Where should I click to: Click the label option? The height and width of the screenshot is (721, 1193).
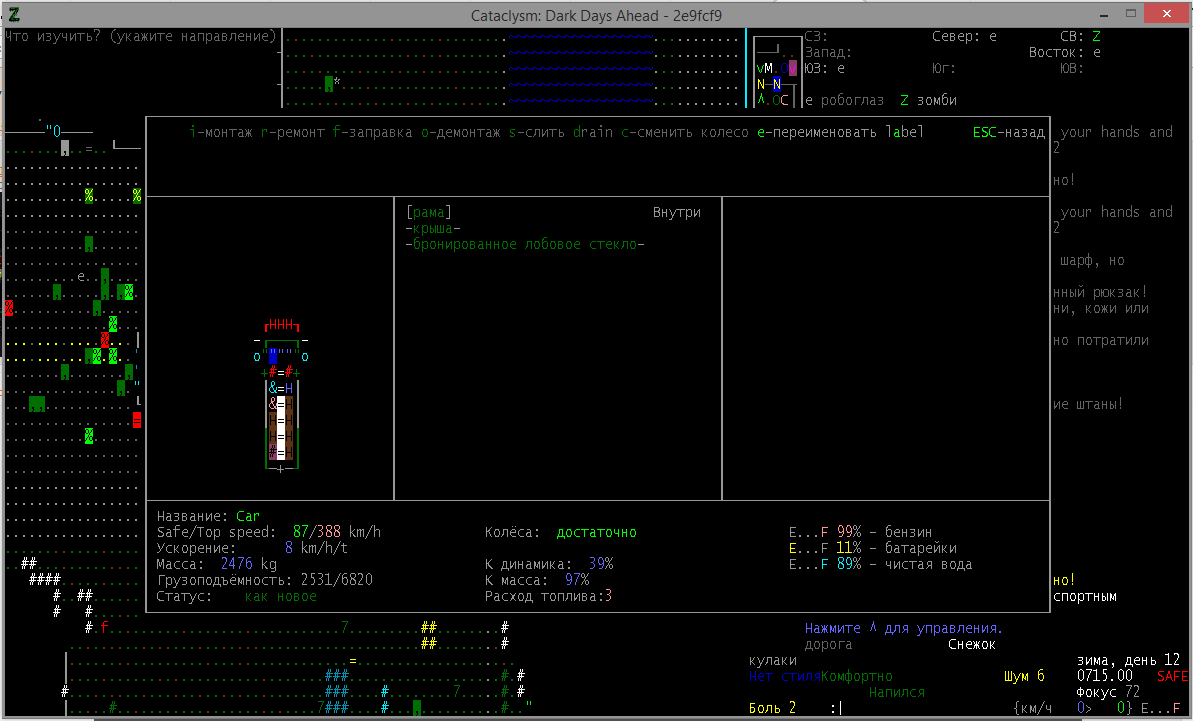click(905, 132)
